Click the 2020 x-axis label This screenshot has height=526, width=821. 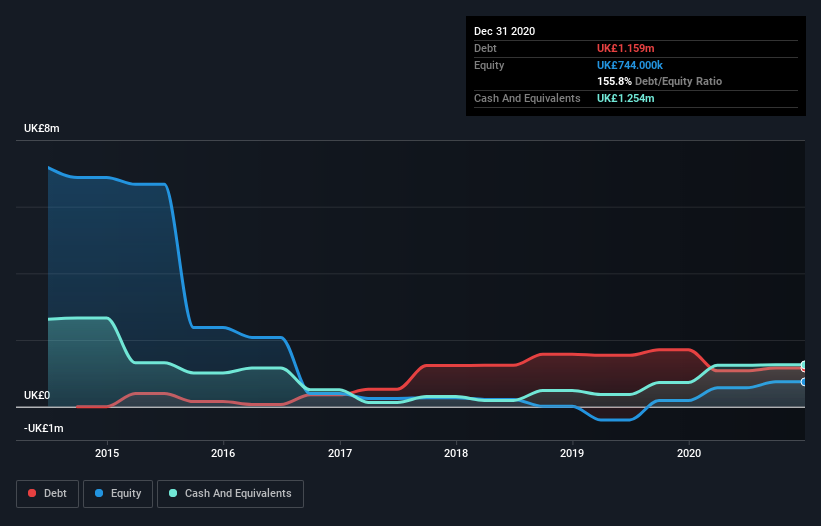(689, 453)
